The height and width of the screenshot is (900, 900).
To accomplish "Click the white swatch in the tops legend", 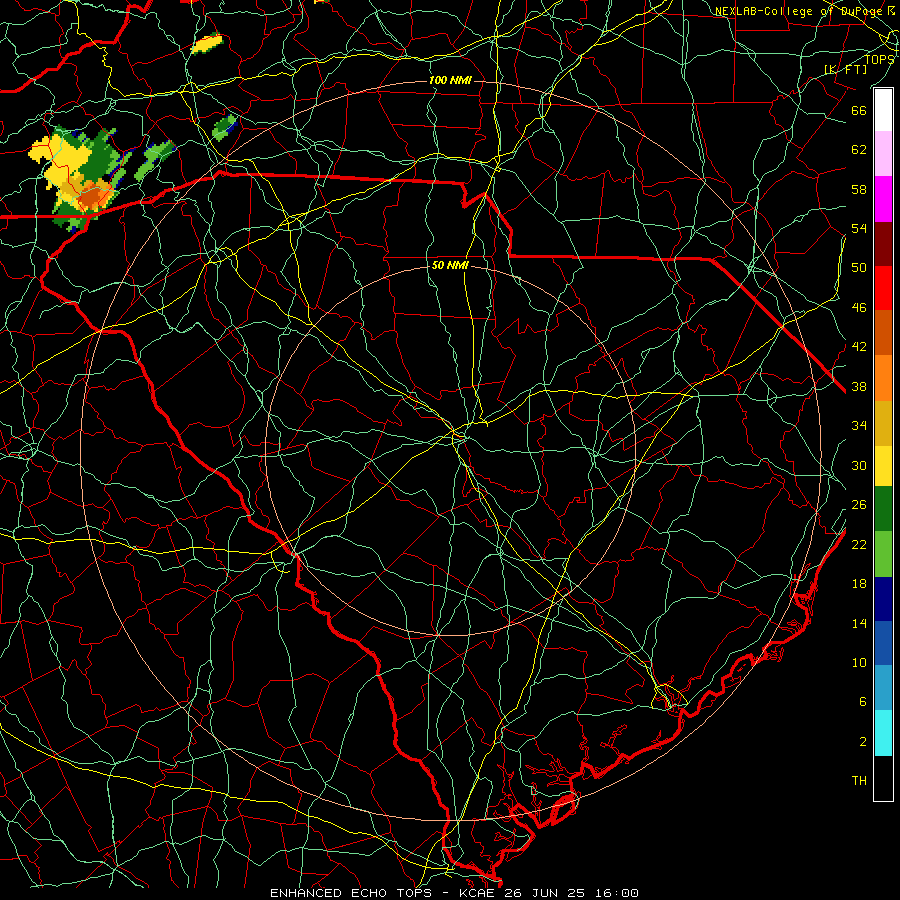I will pyautogui.click(x=883, y=110).
